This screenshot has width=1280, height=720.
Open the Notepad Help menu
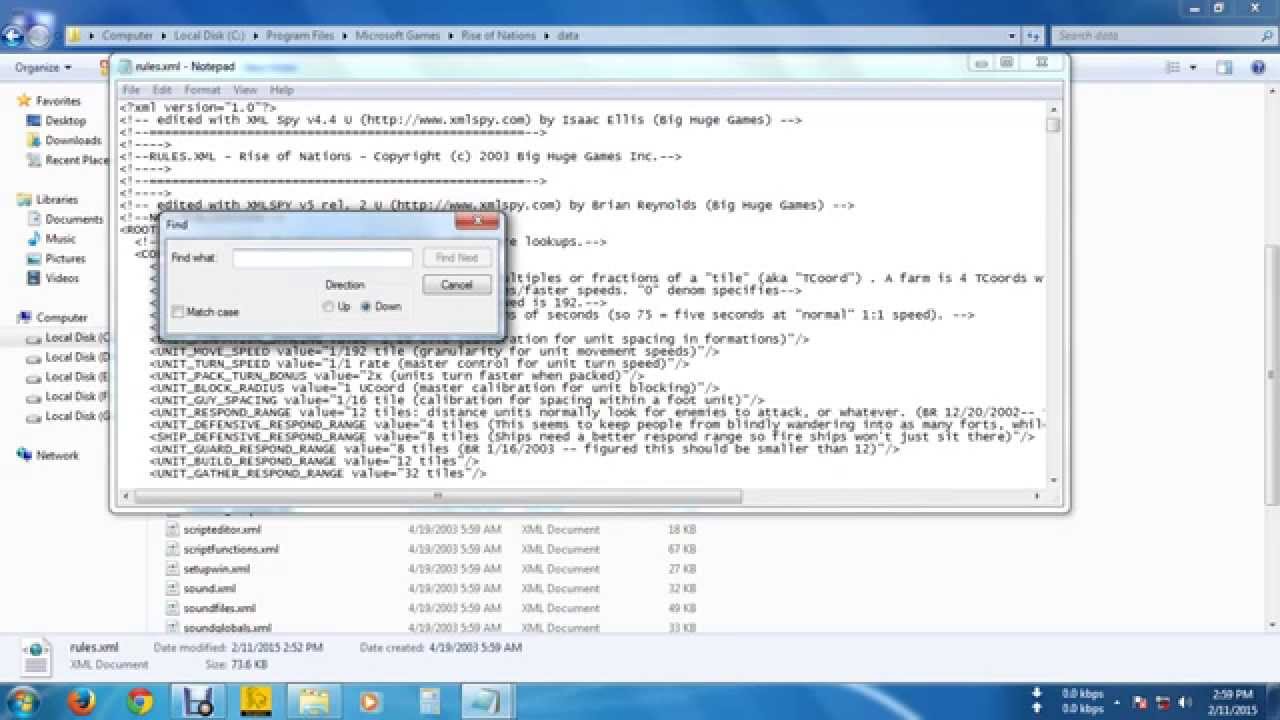282,90
